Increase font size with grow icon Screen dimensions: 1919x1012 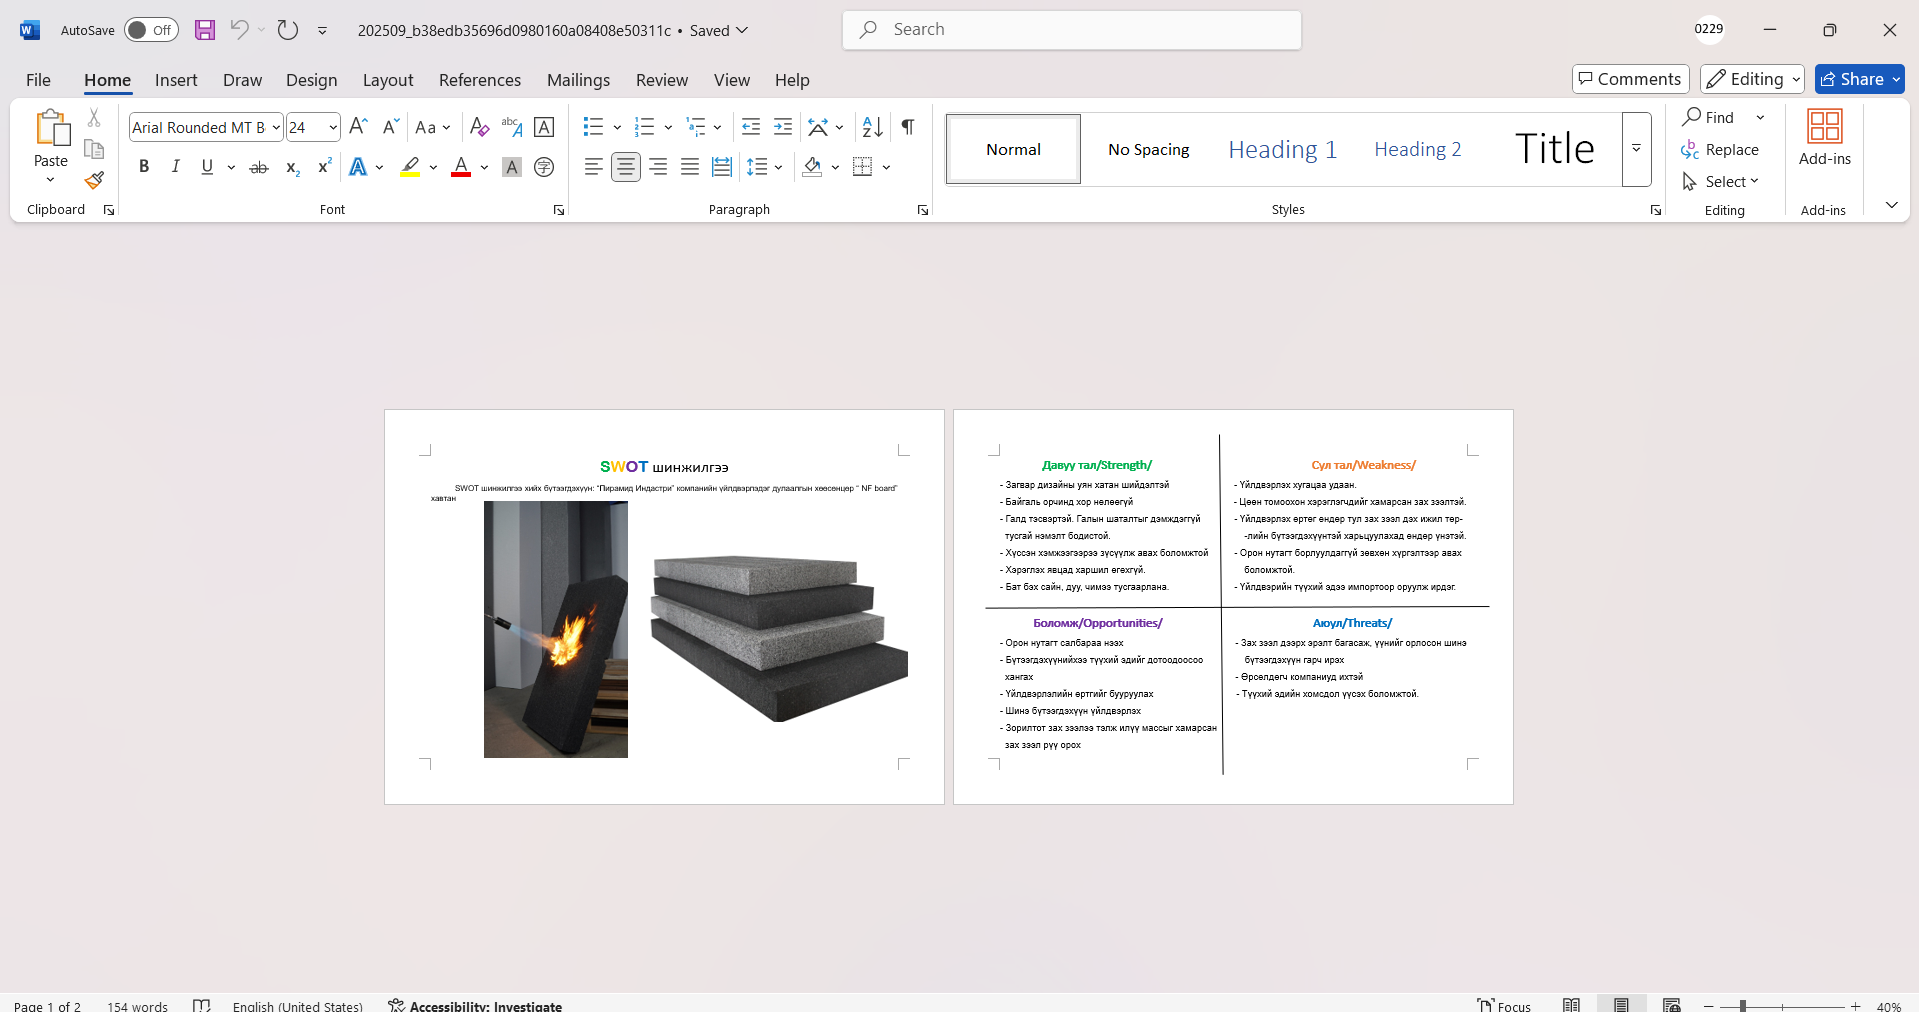pos(359,127)
